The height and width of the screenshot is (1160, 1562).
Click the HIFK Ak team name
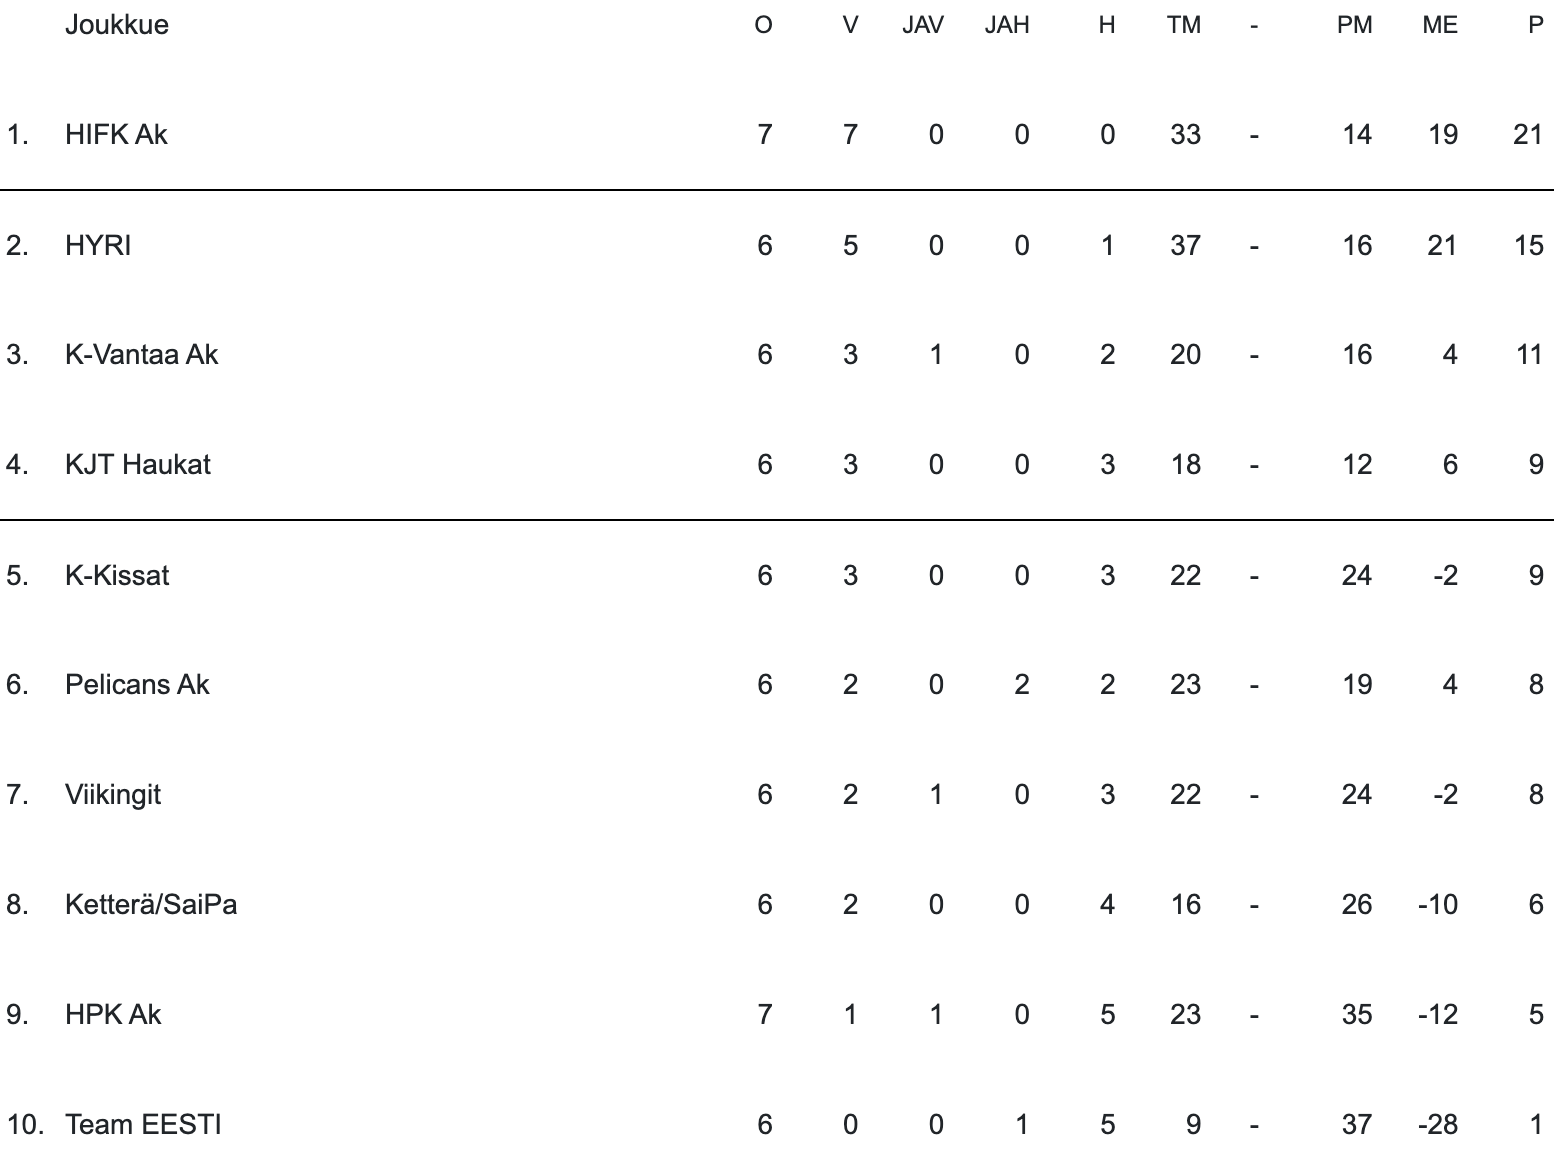(x=116, y=135)
